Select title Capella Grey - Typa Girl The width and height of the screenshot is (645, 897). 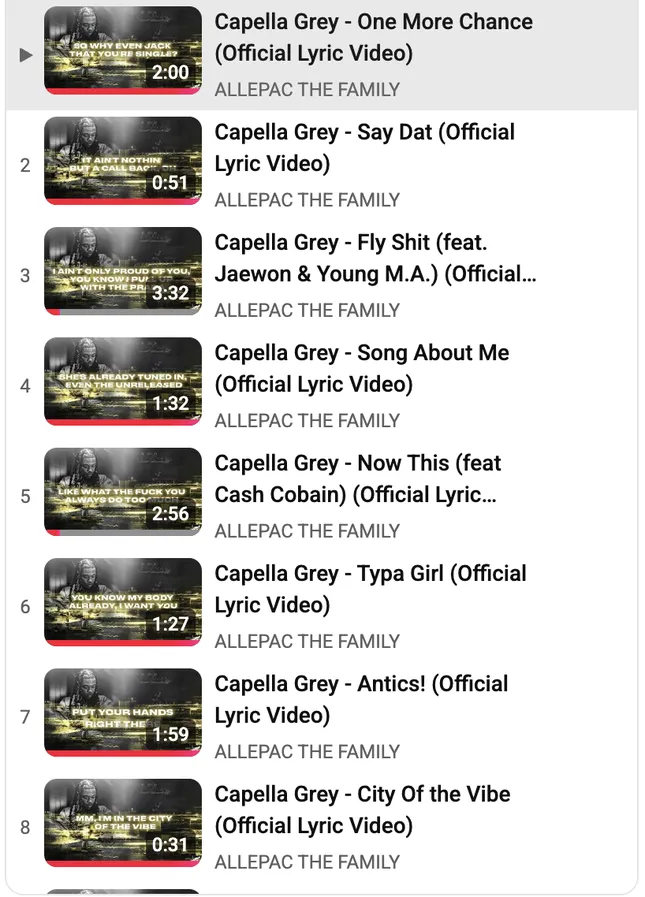pos(370,590)
